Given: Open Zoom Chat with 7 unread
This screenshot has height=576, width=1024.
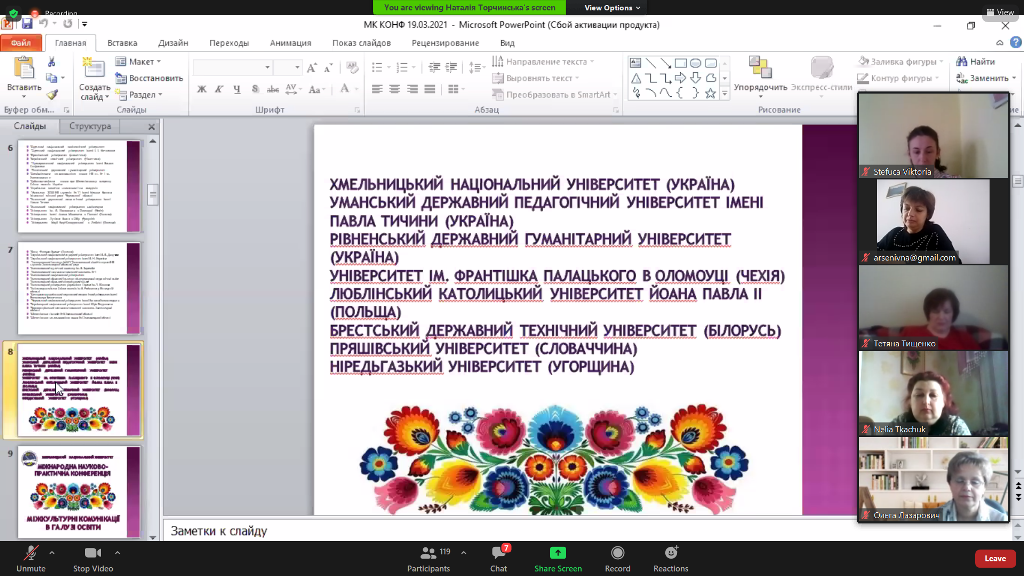Looking at the screenshot, I should tap(499, 560).
